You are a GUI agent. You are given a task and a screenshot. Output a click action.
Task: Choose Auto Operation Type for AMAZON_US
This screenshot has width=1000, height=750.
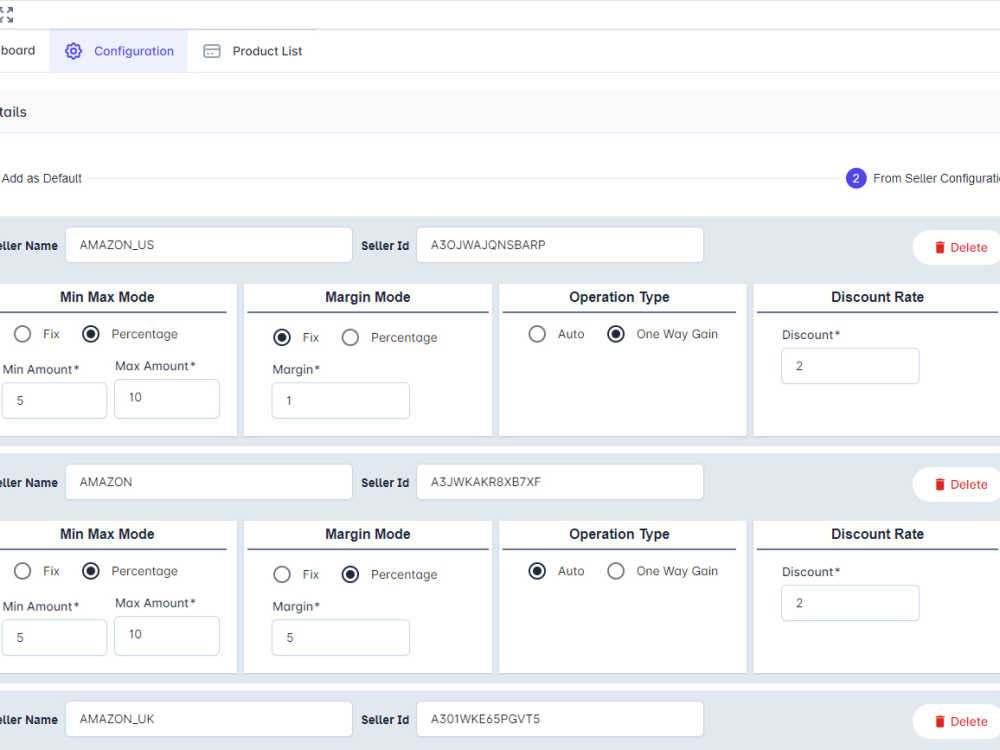(537, 334)
